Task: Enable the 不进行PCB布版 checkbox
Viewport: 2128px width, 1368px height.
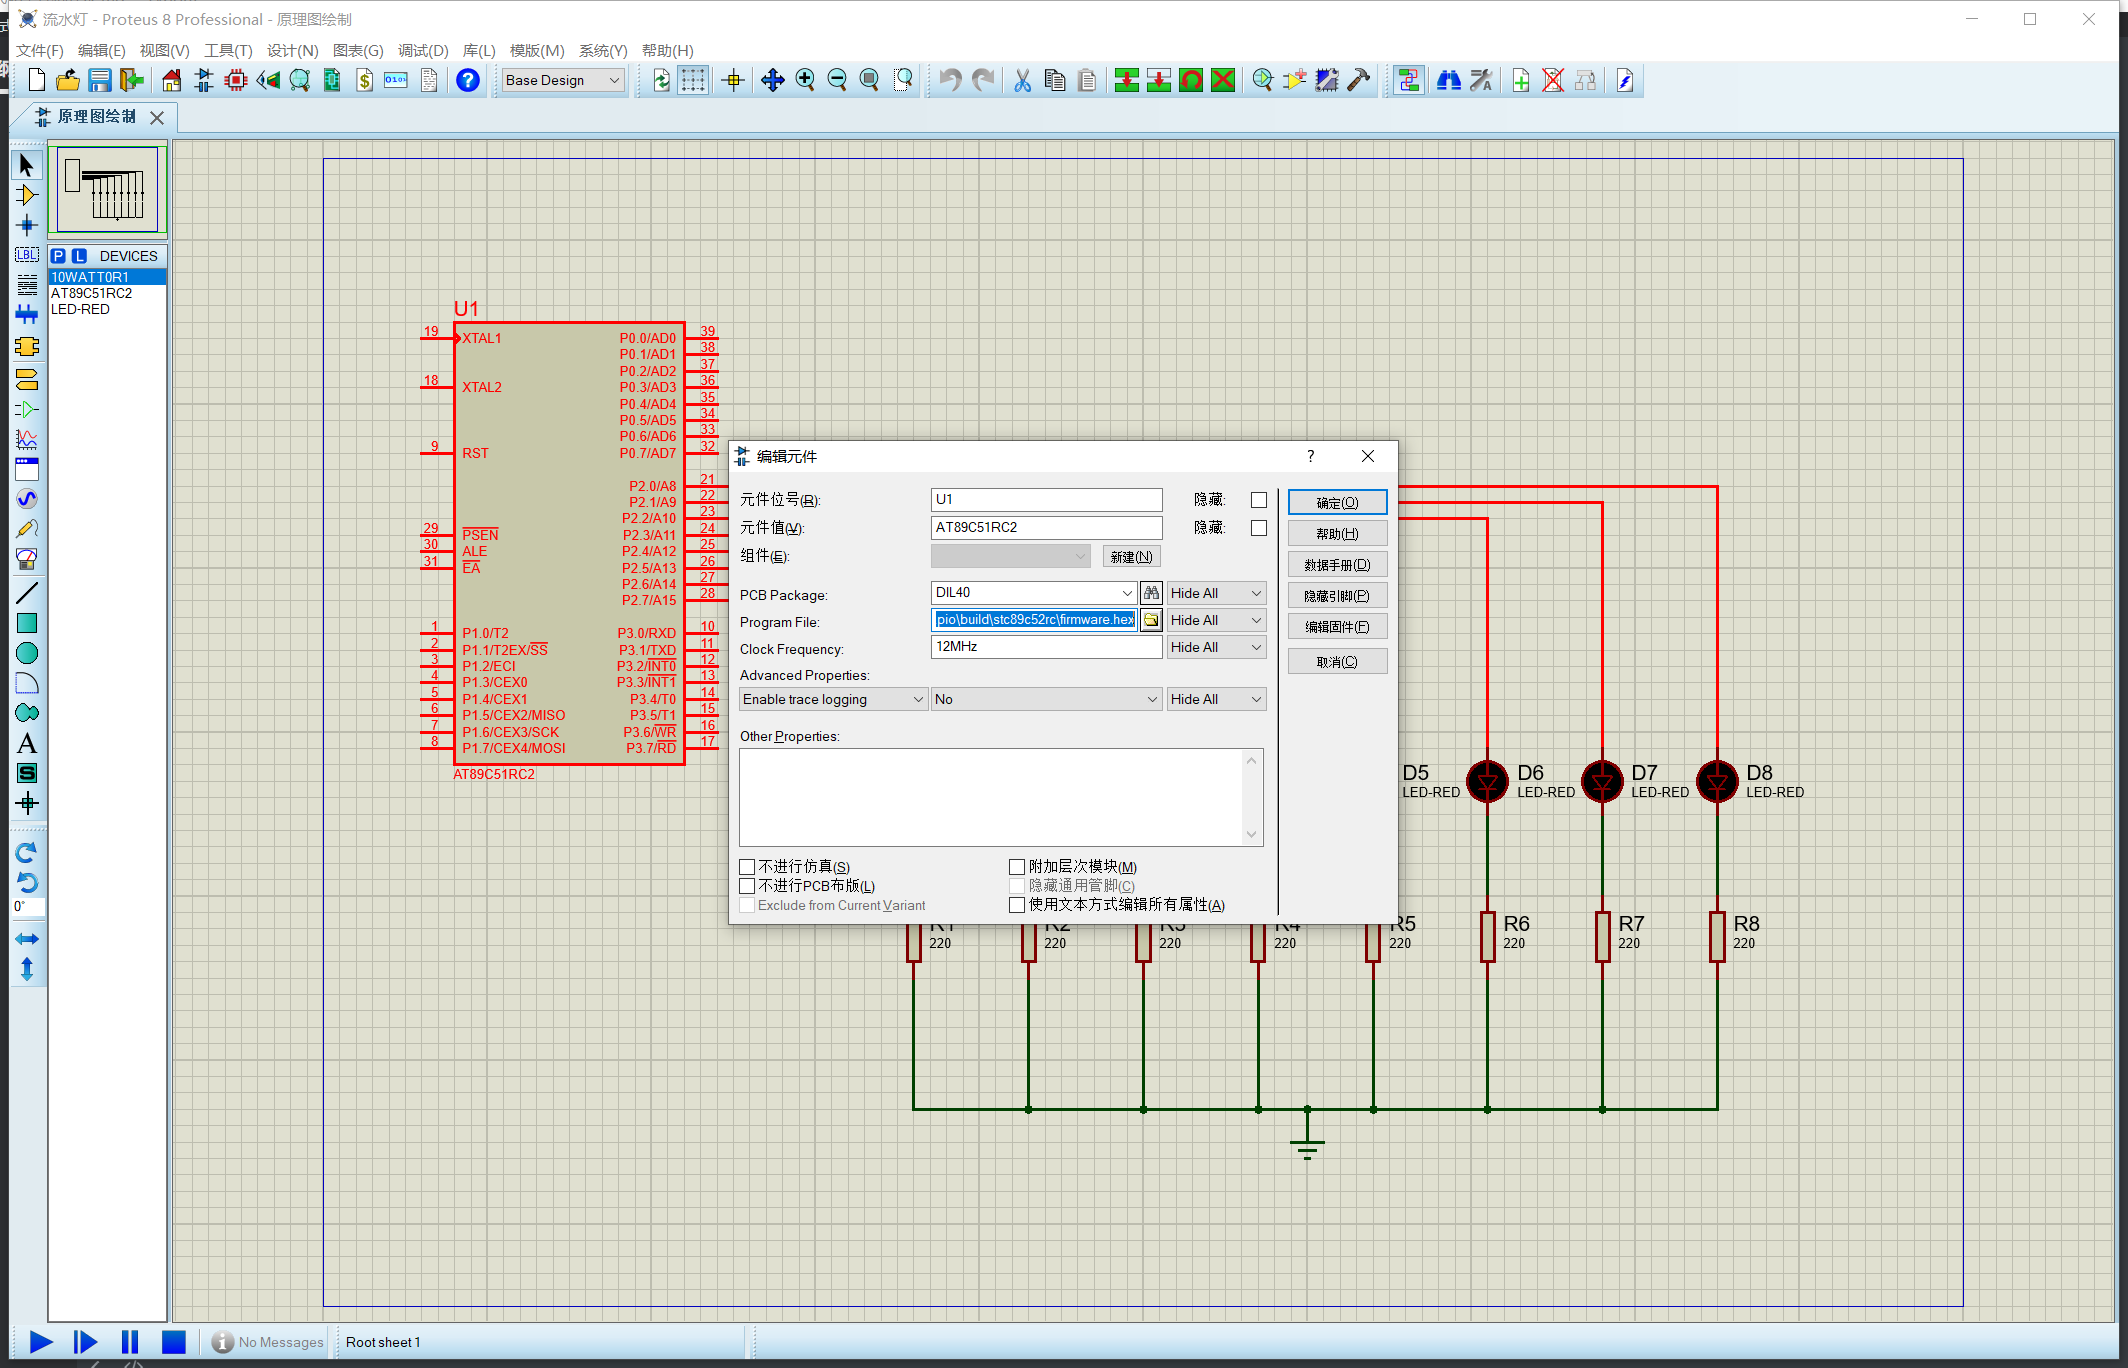Action: 747,886
